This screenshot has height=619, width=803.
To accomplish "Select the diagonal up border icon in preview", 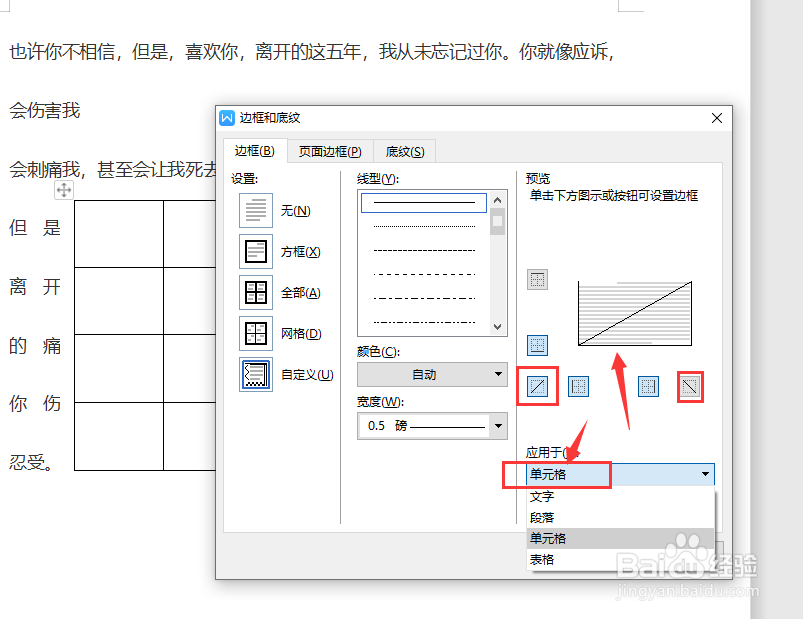I will [537, 386].
